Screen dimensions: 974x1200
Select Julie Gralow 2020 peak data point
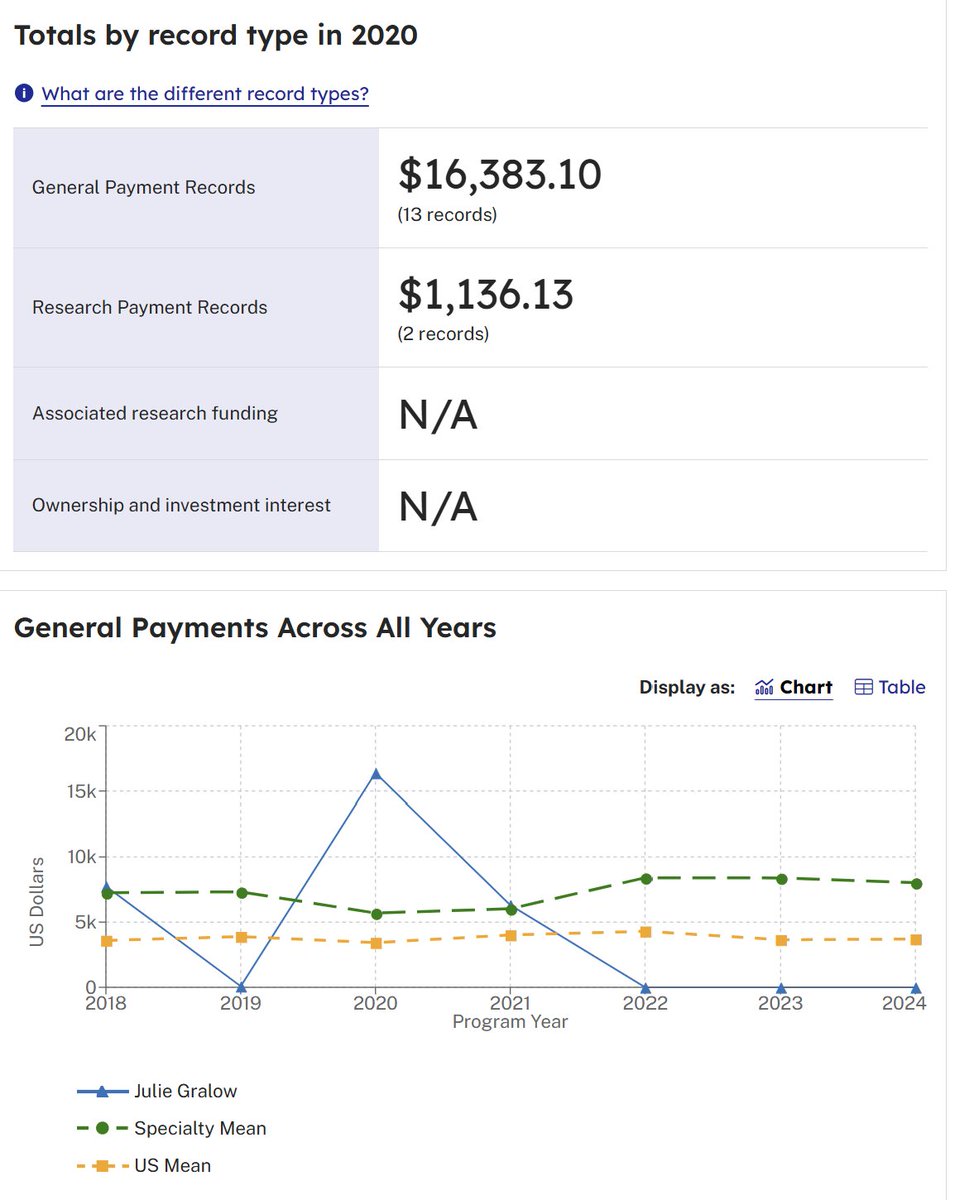(x=376, y=773)
